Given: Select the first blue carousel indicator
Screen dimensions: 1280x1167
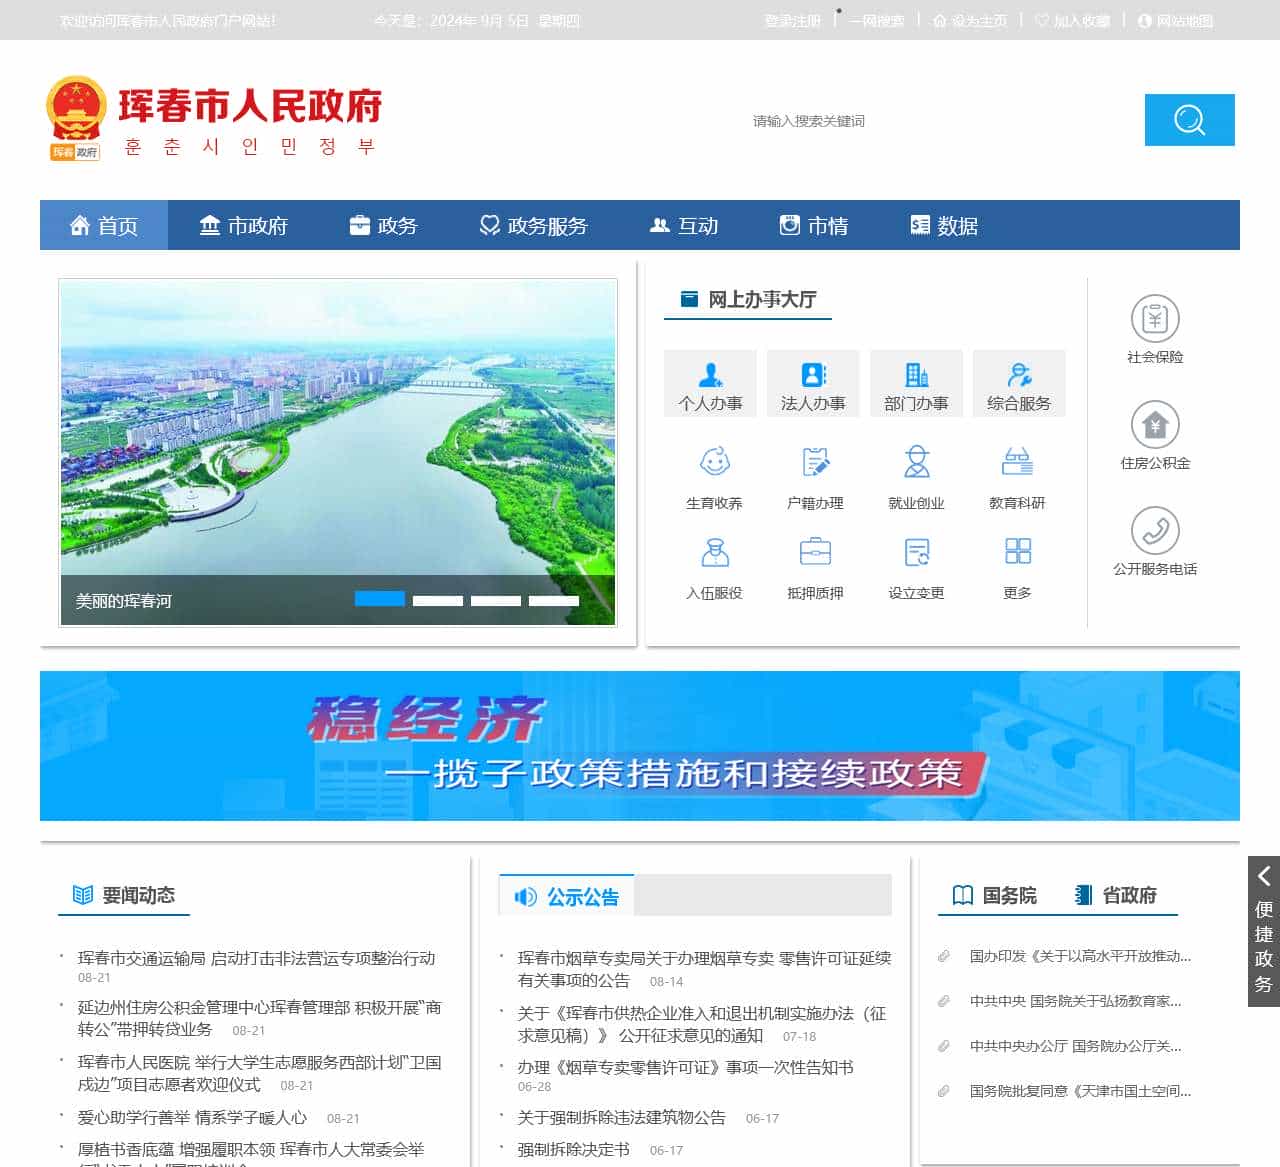Looking at the screenshot, I should coord(380,598).
